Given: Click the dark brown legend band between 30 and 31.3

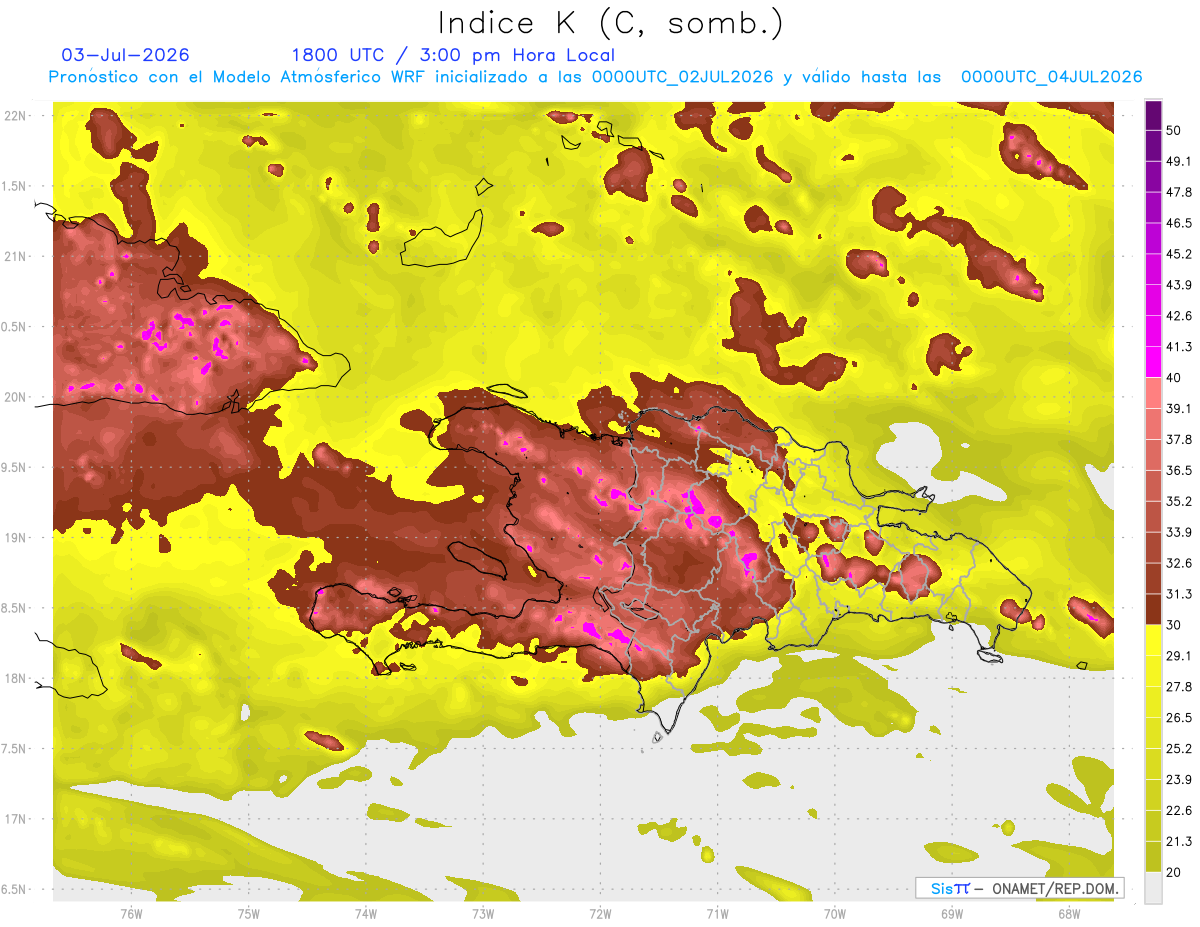Looking at the screenshot, I should pos(1153,608).
